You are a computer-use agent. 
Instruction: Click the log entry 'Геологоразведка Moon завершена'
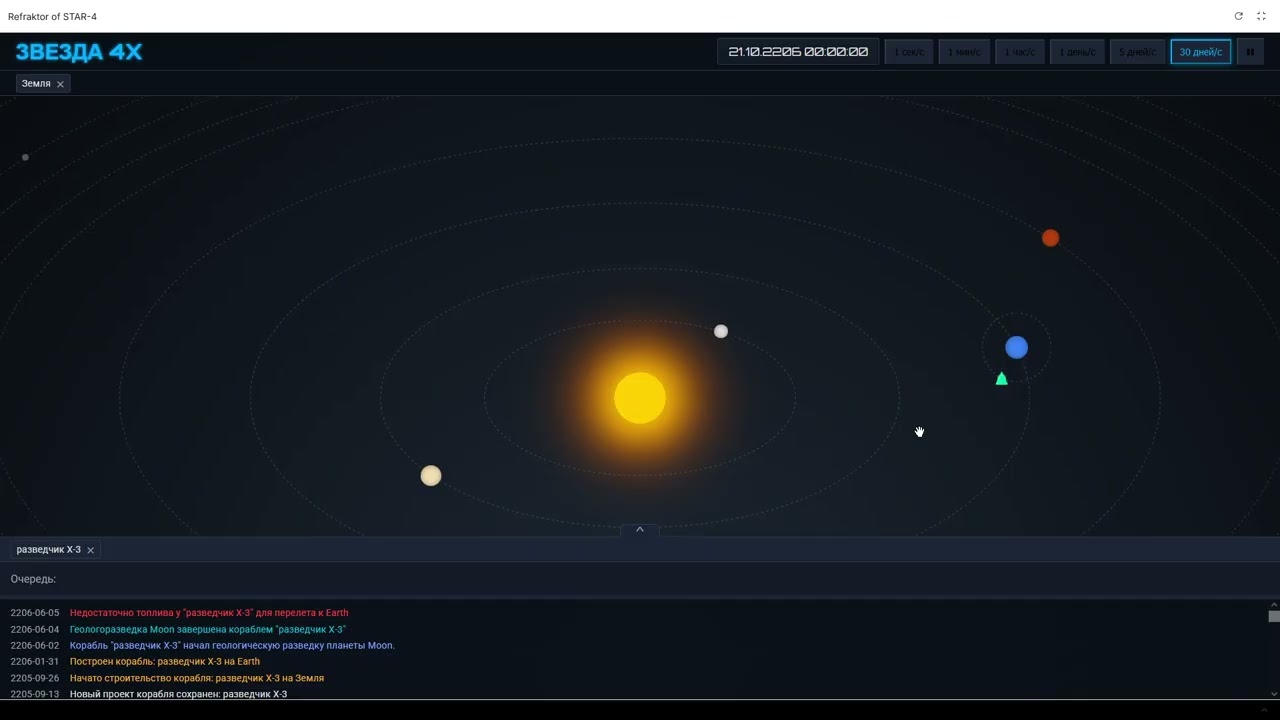click(x=208, y=629)
